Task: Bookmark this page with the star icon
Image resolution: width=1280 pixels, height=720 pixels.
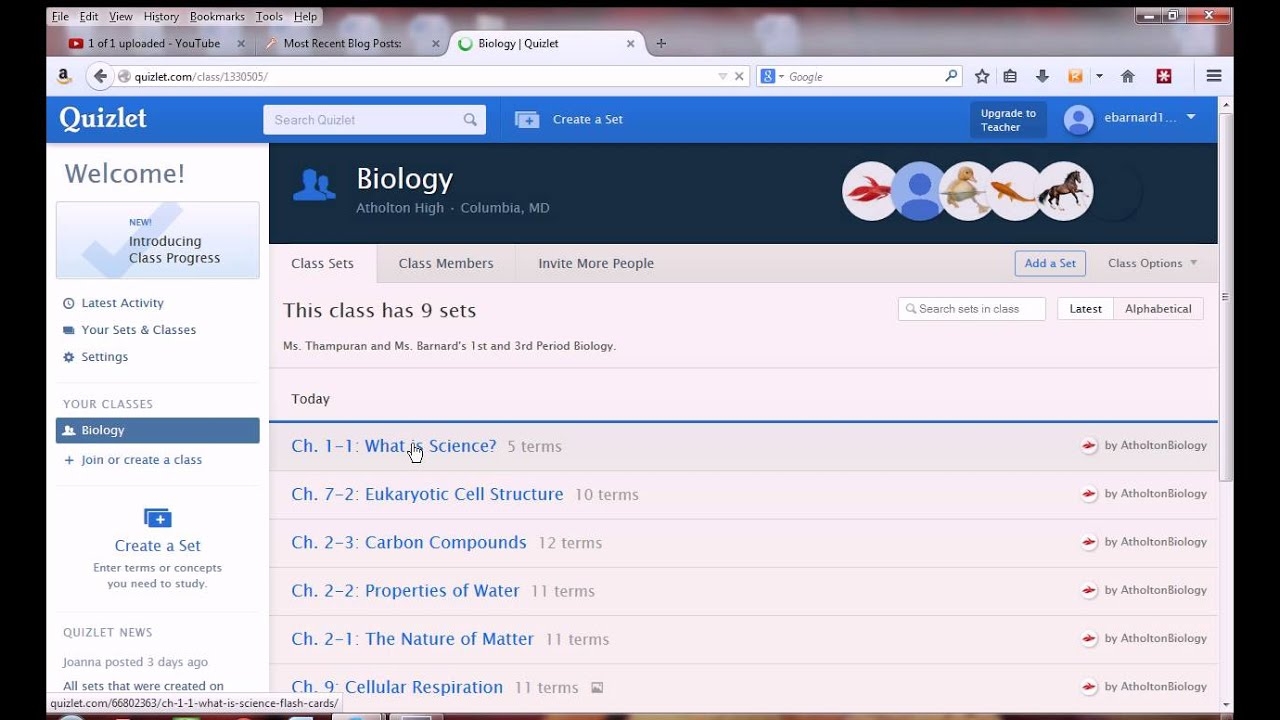Action: pos(981,75)
